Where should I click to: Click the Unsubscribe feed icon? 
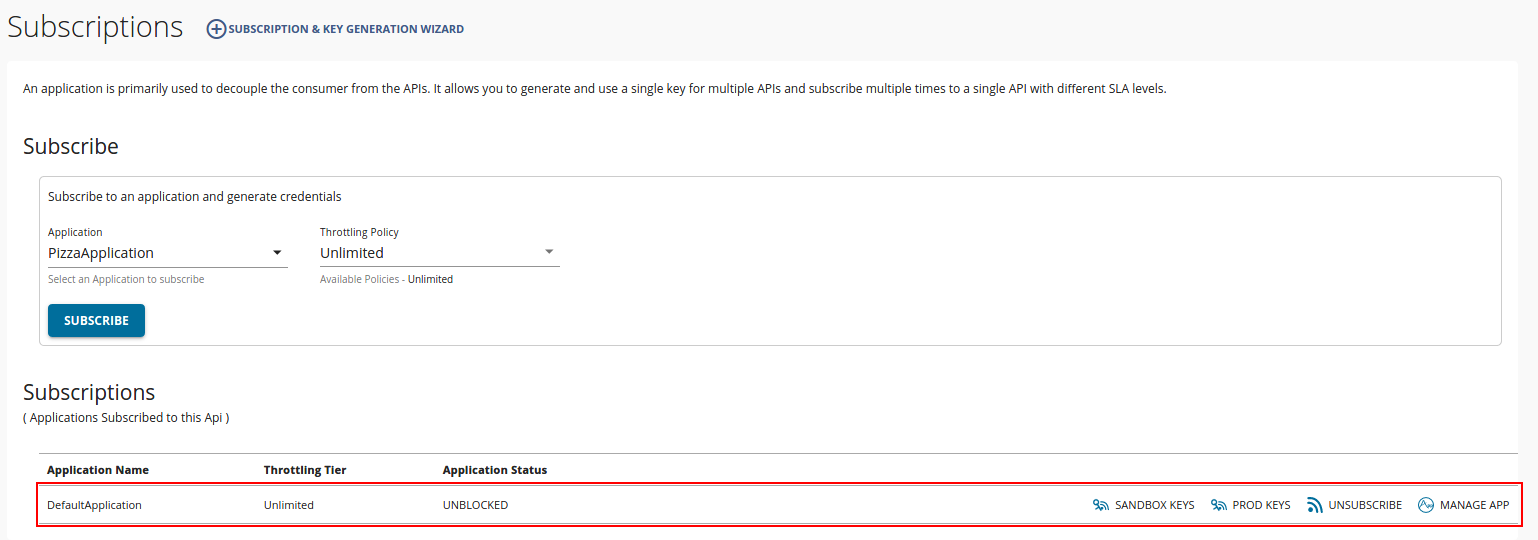click(1315, 505)
